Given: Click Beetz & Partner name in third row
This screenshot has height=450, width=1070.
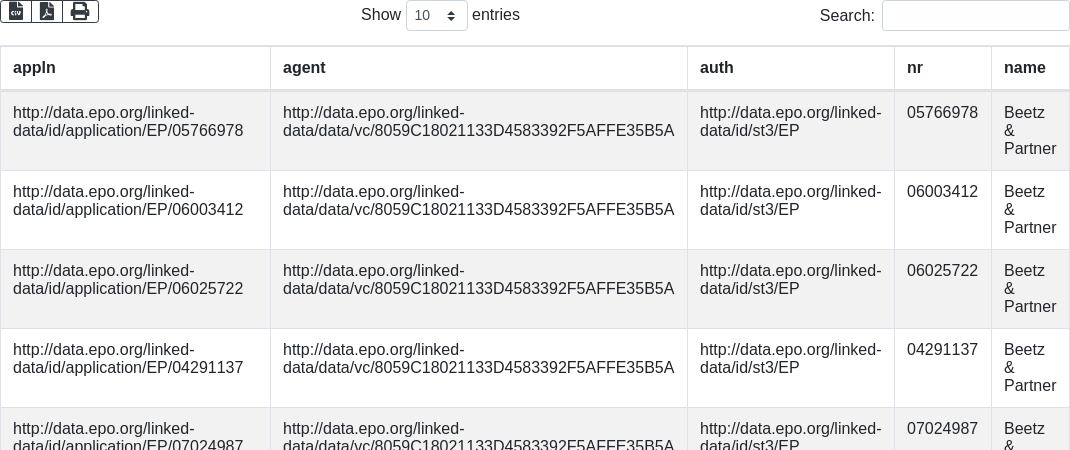Looking at the screenshot, I should coord(1029,289).
